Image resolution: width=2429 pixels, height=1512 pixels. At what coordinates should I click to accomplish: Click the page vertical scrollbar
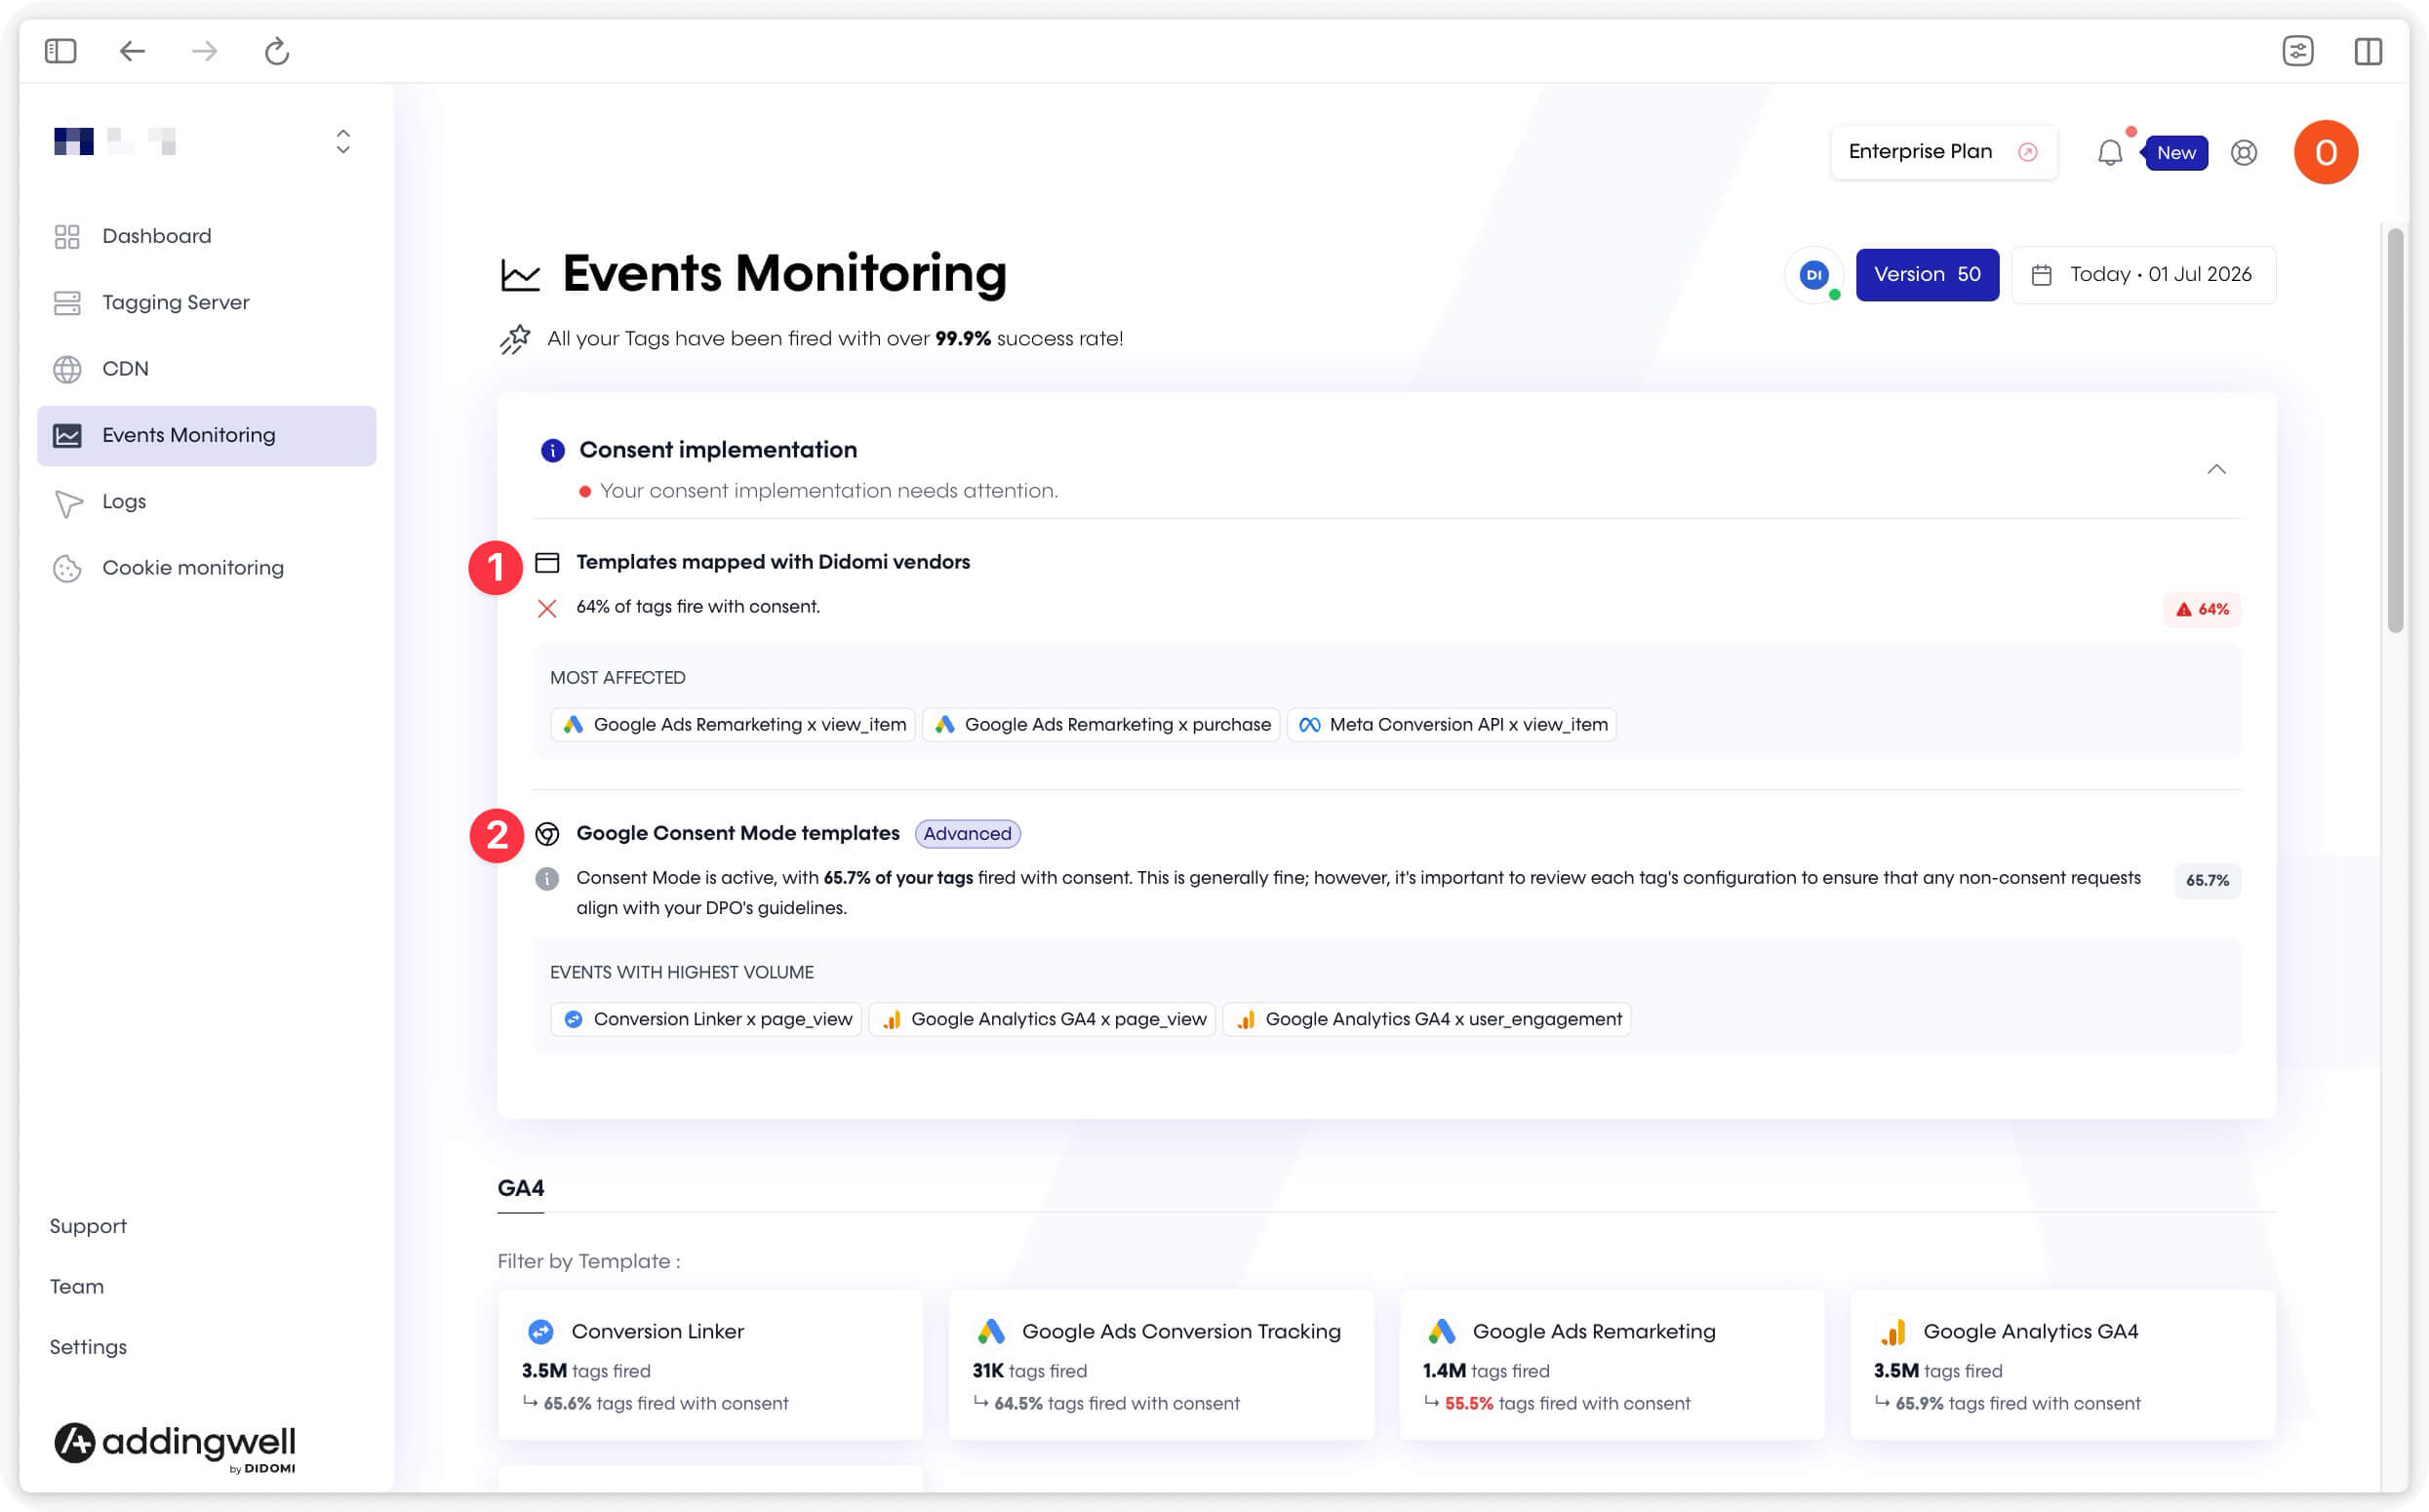pos(2395,431)
